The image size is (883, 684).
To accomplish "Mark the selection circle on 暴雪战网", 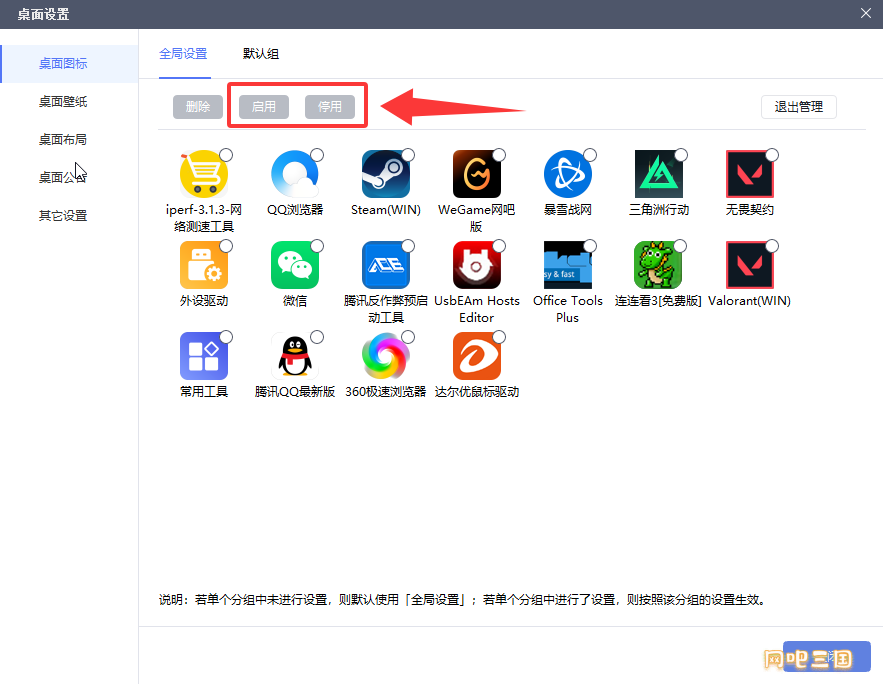I will click(590, 155).
